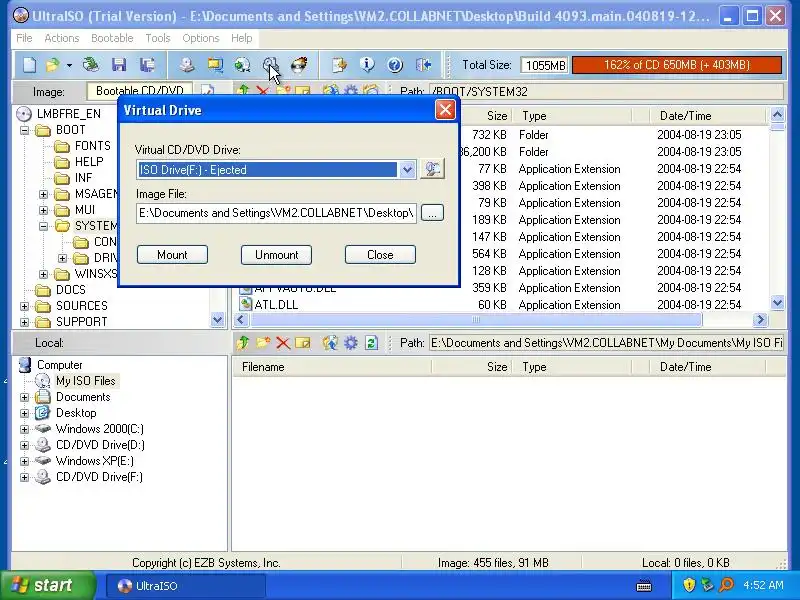
Task: Click the Save floppy-disk toolbar icon
Action: click(119, 65)
